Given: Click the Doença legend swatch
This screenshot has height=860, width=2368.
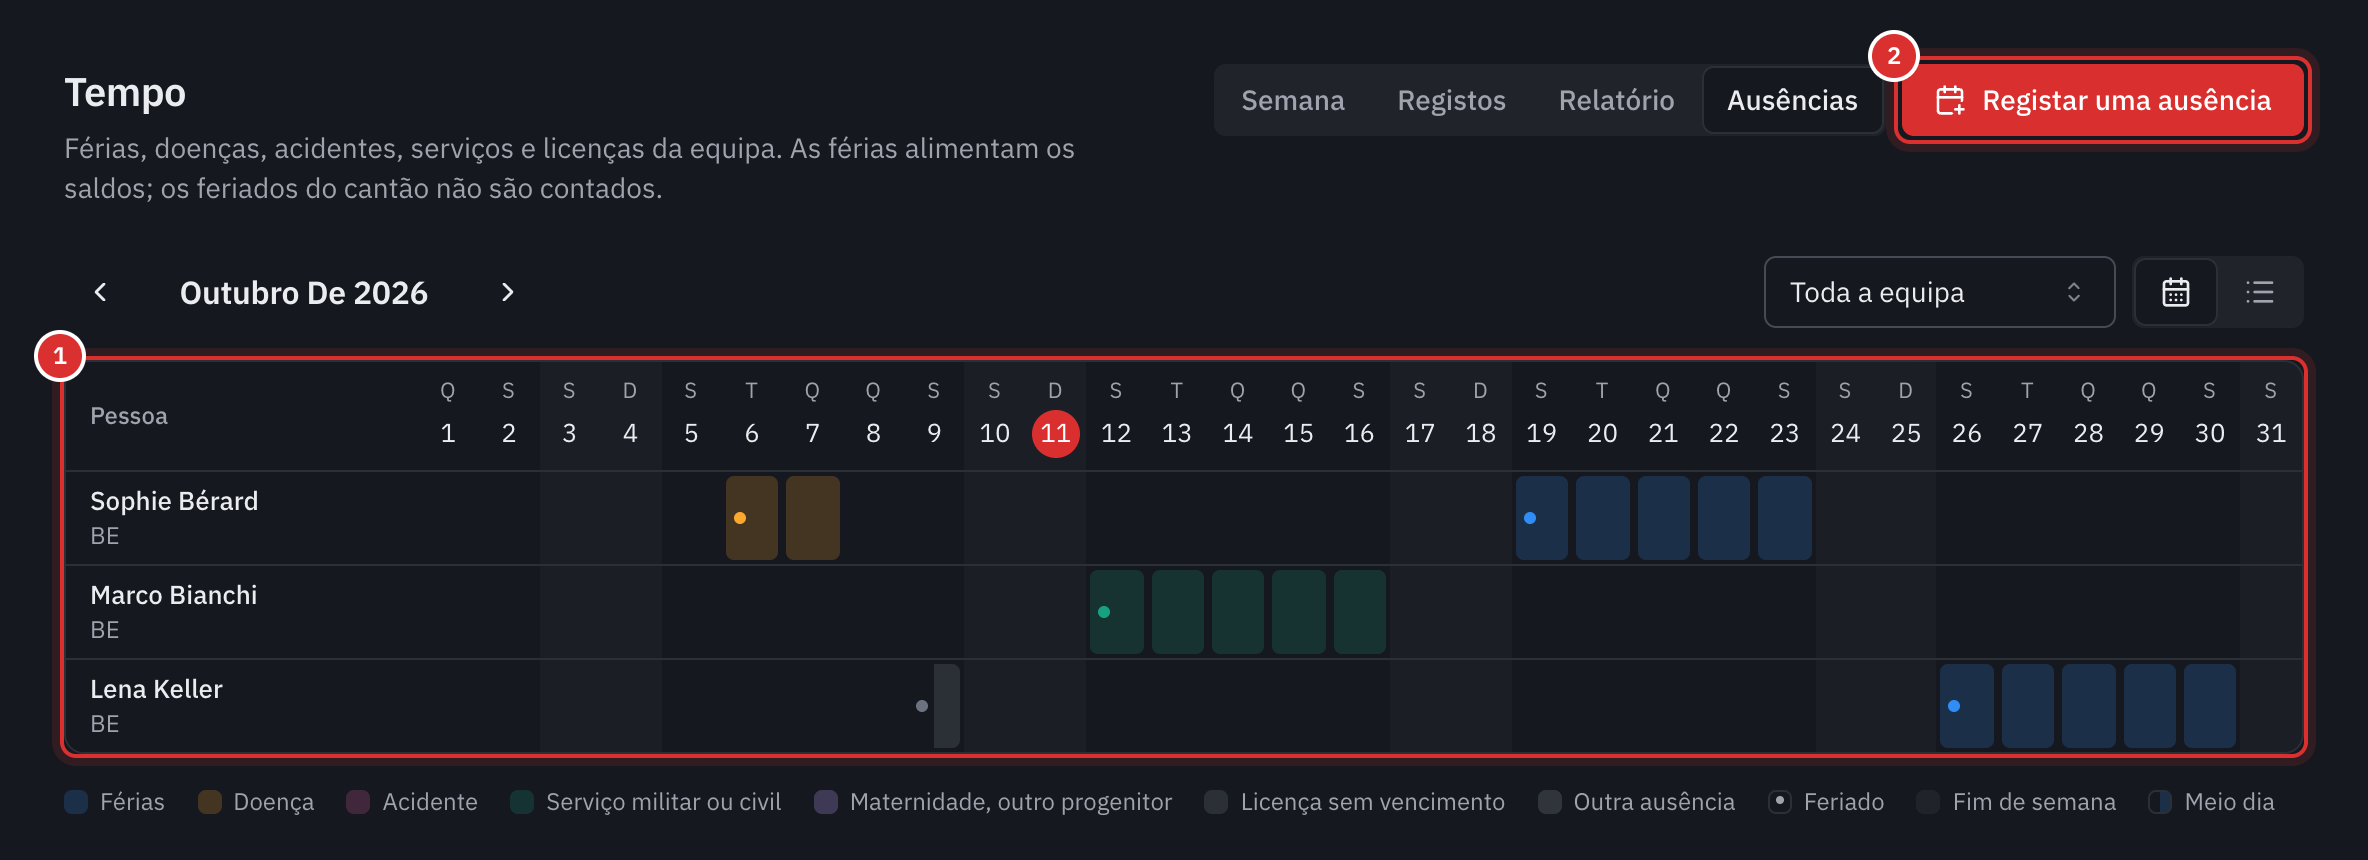Looking at the screenshot, I should pyautogui.click(x=210, y=802).
